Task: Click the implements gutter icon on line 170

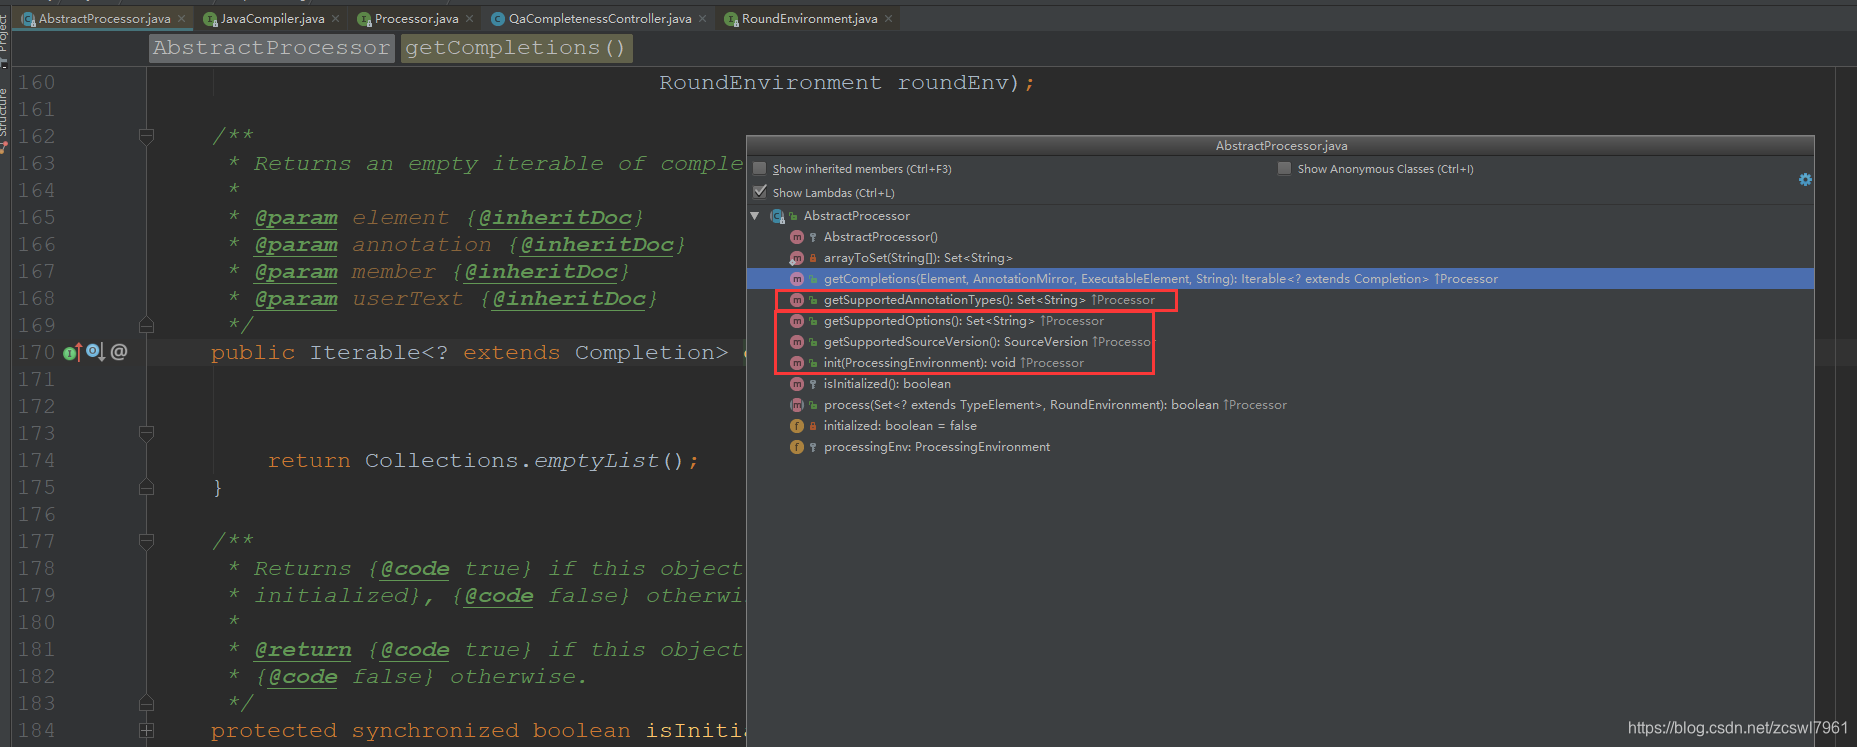Action: click(73, 352)
